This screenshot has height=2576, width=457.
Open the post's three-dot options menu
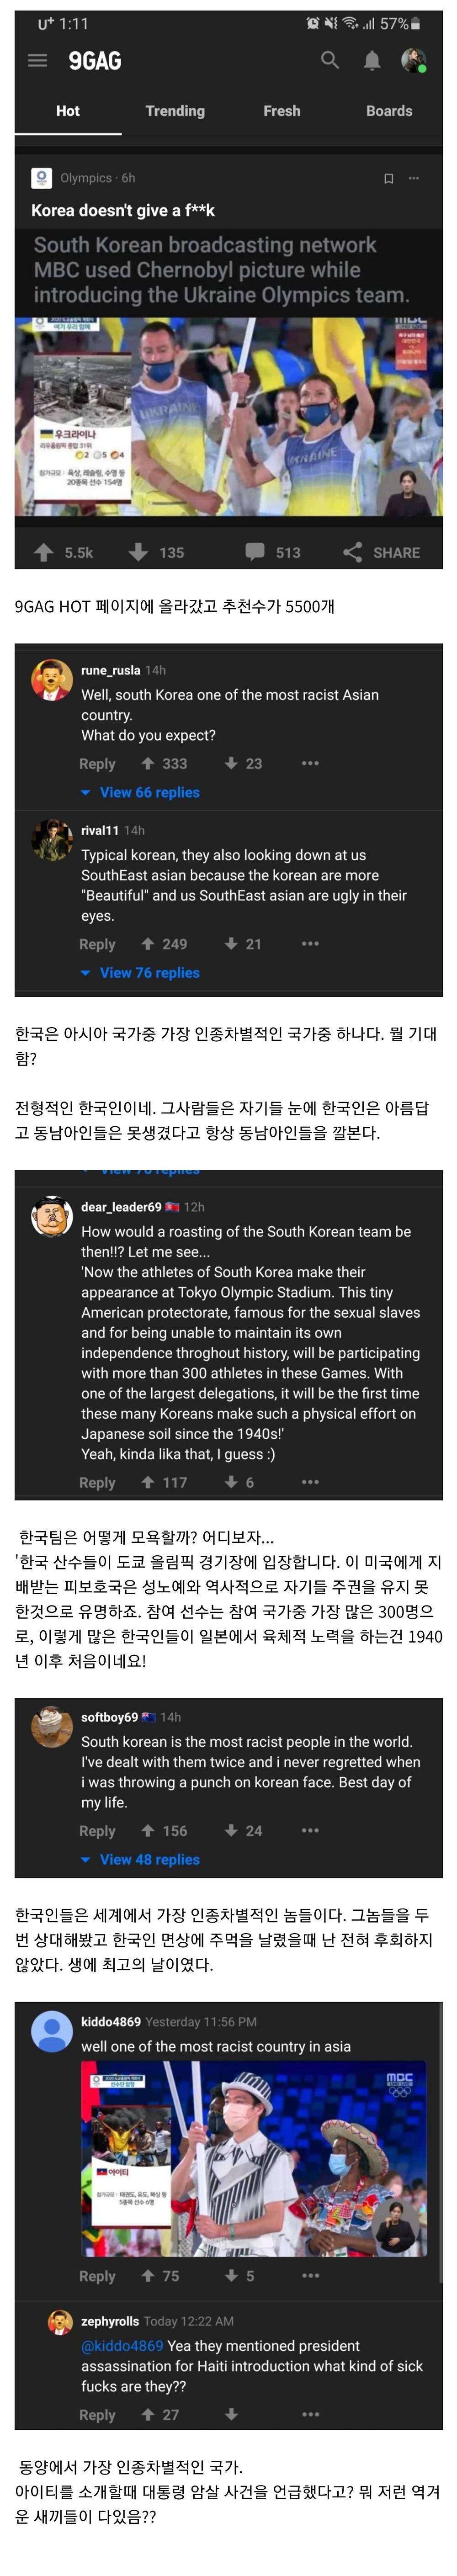pos(414,178)
